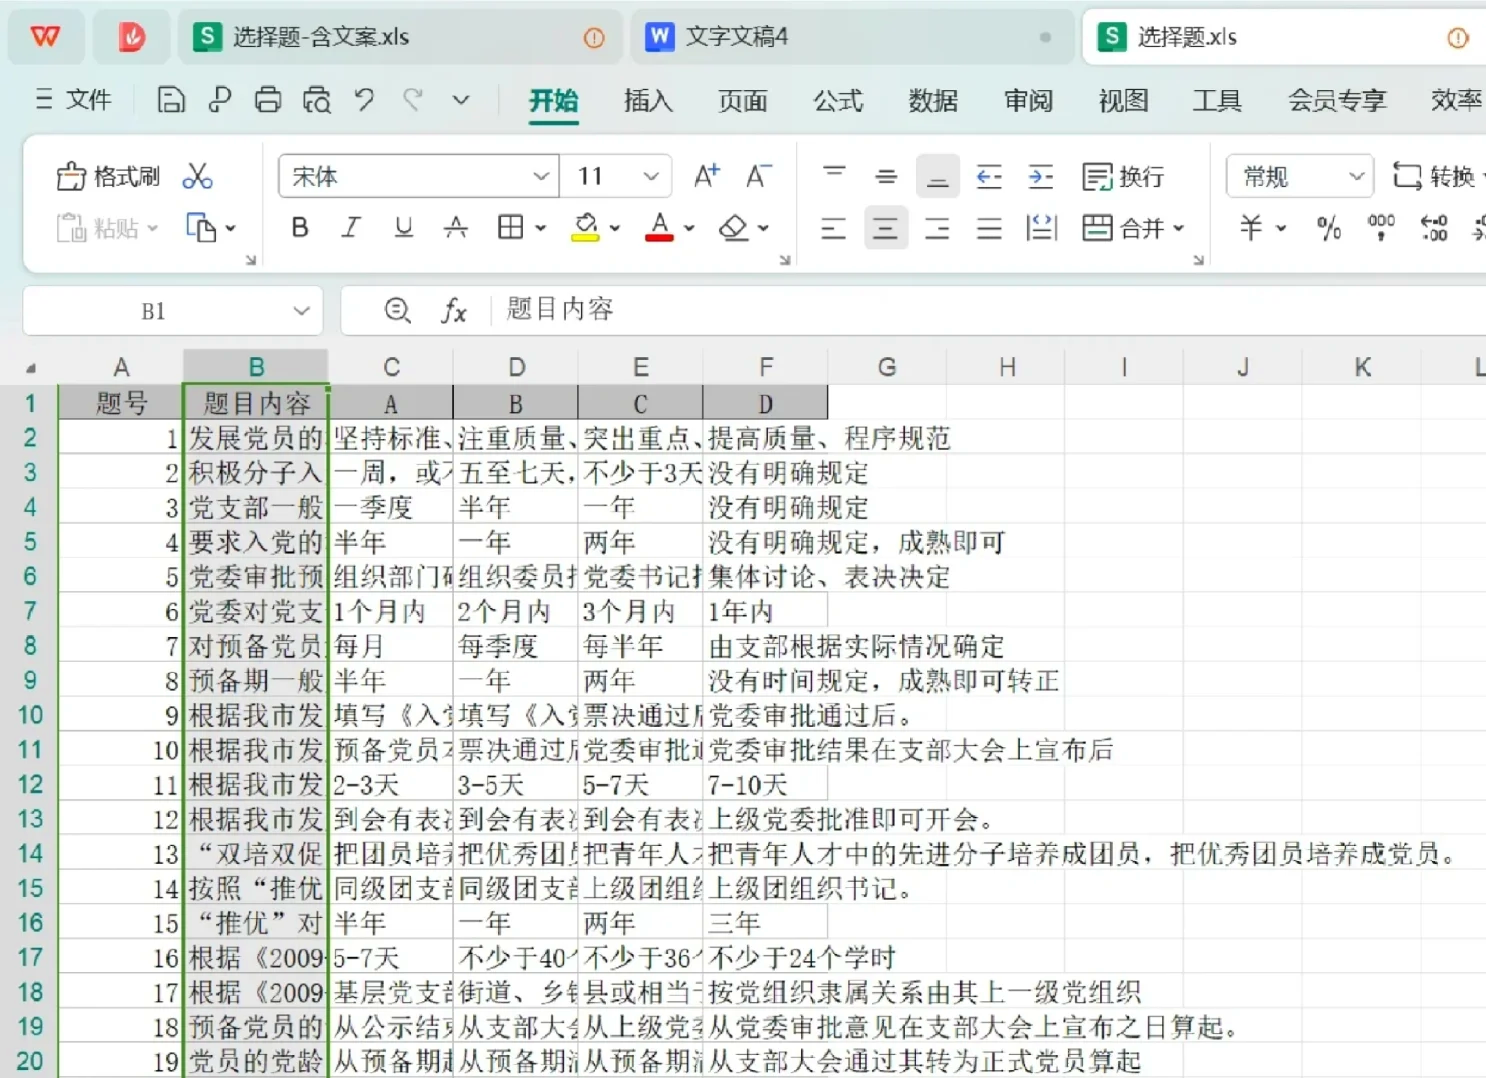Toggle Bold formatting
The image size is (1486, 1078).
pyautogui.click(x=299, y=228)
